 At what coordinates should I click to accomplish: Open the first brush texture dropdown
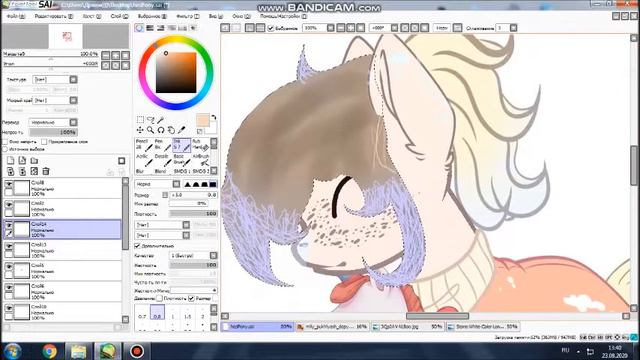186,224
